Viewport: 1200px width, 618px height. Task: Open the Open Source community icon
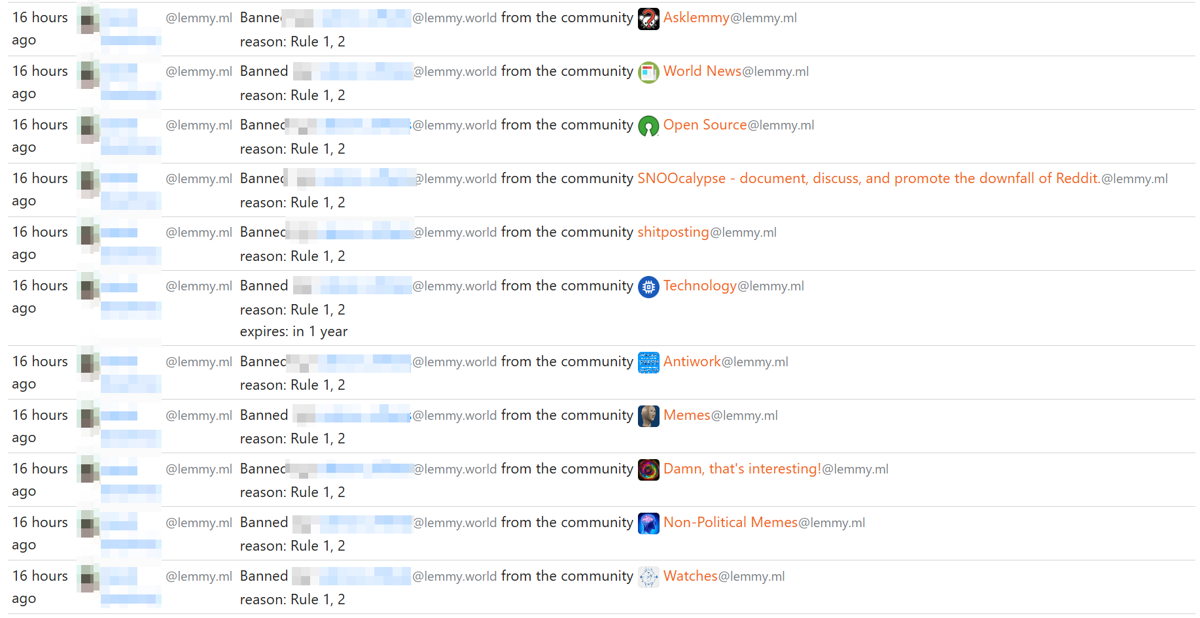(x=649, y=126)
